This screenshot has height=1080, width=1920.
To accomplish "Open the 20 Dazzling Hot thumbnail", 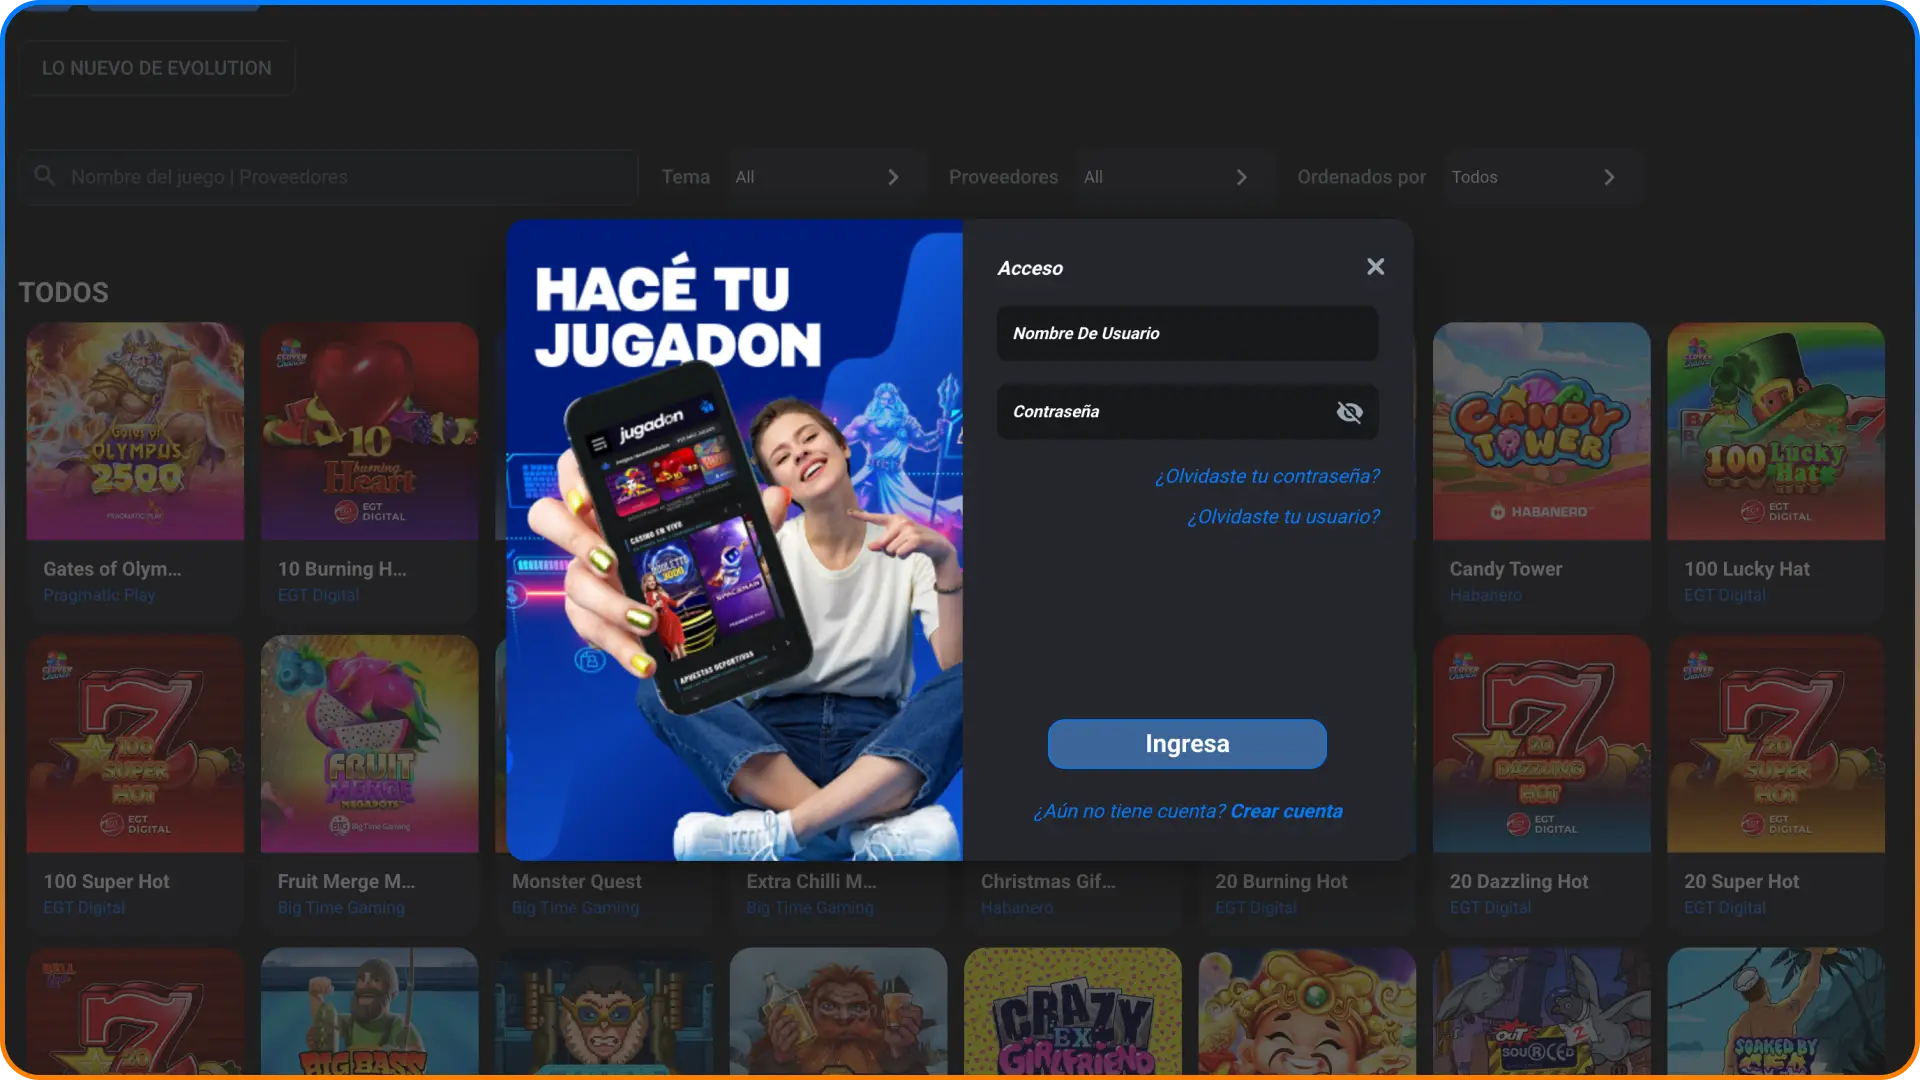I will [x=1541, y=744].
